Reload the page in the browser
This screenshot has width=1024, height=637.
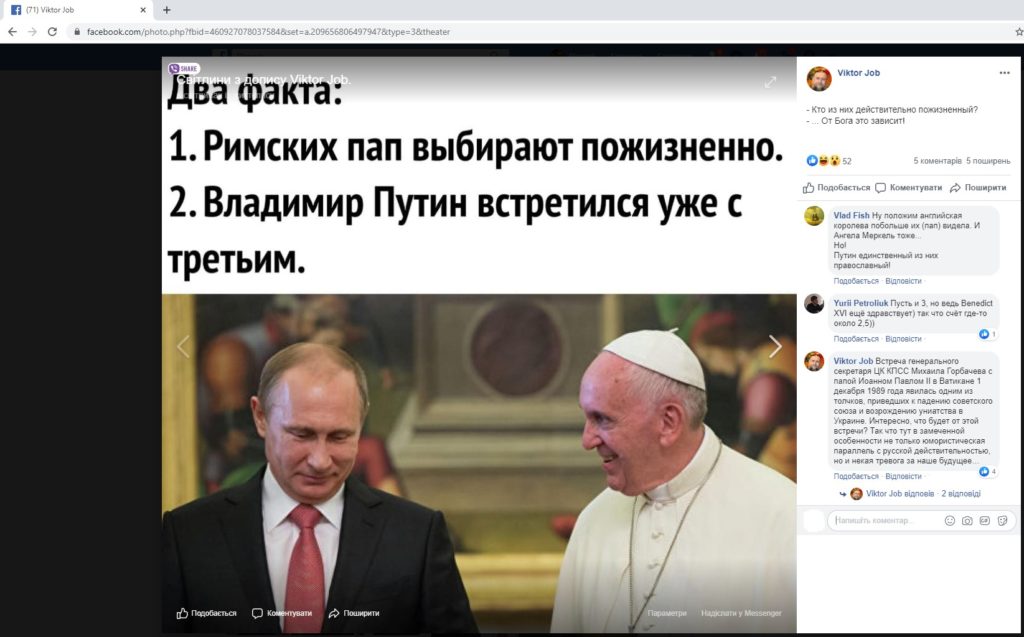[52, 31]
